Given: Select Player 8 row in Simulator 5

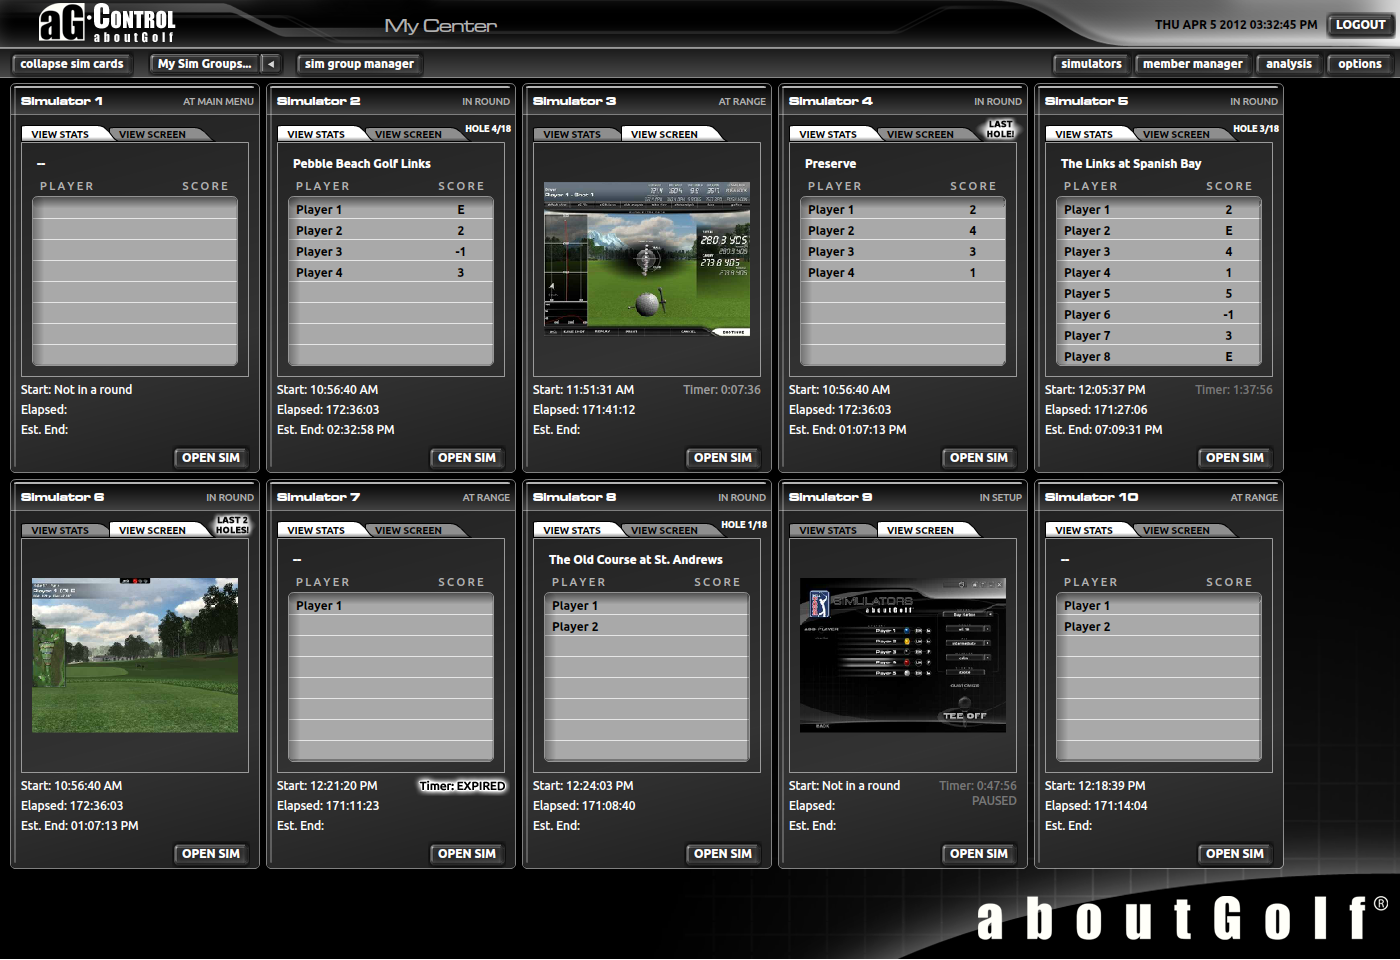Looking at the screenshot, I should point(1159,357).
